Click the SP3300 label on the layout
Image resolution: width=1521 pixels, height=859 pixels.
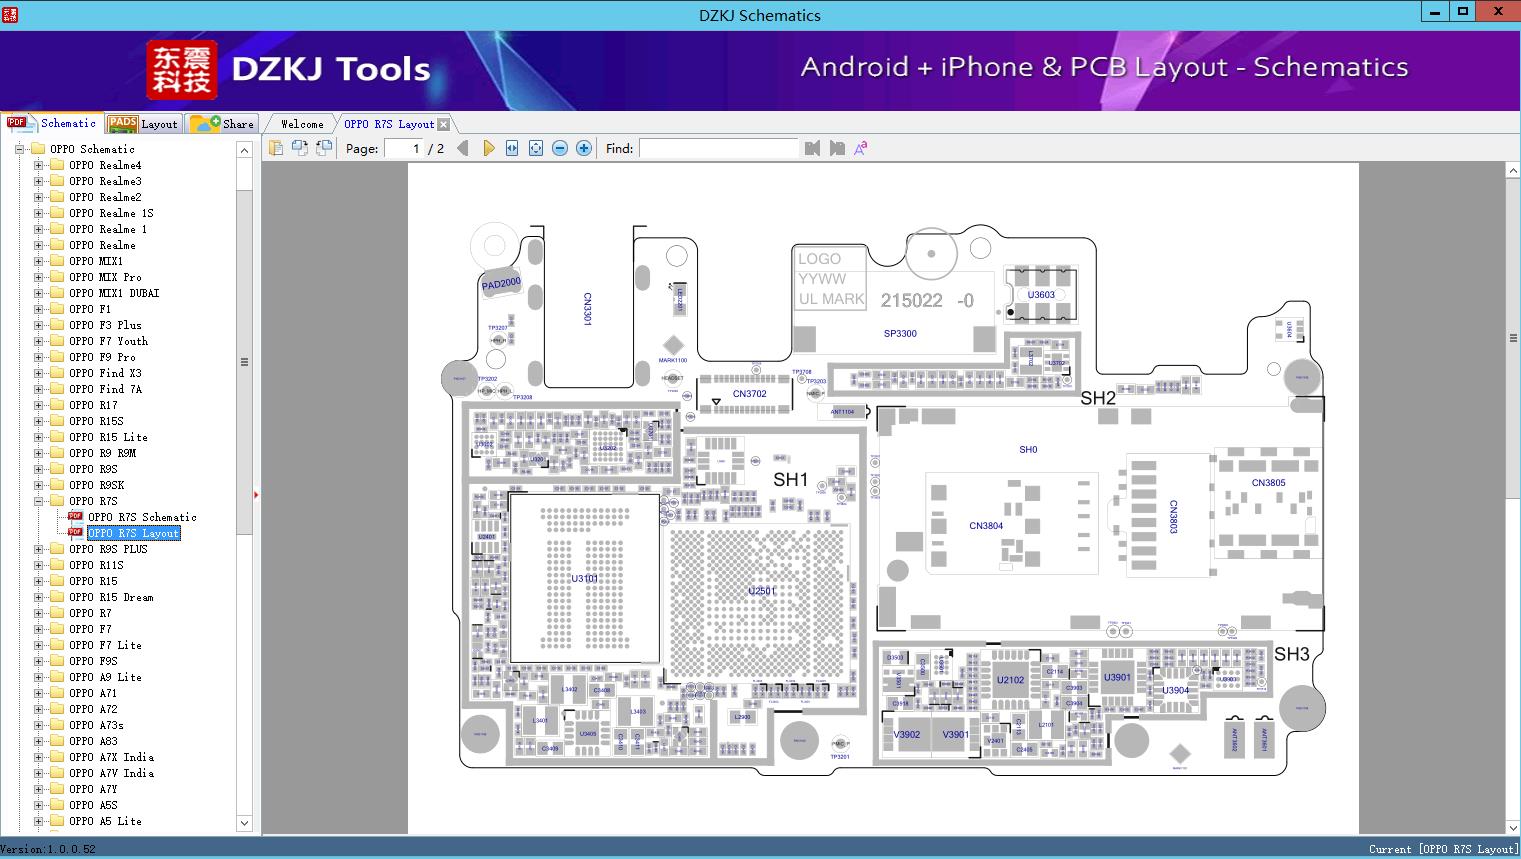pos(900,334)
